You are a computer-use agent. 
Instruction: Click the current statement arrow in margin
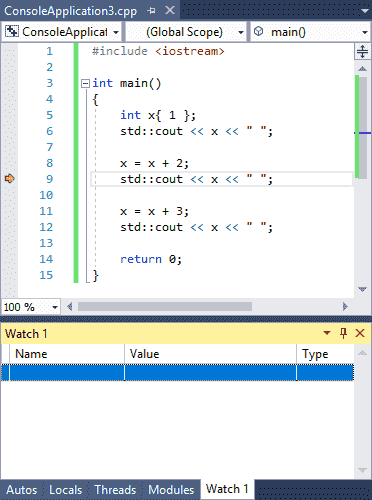point(10,179)
